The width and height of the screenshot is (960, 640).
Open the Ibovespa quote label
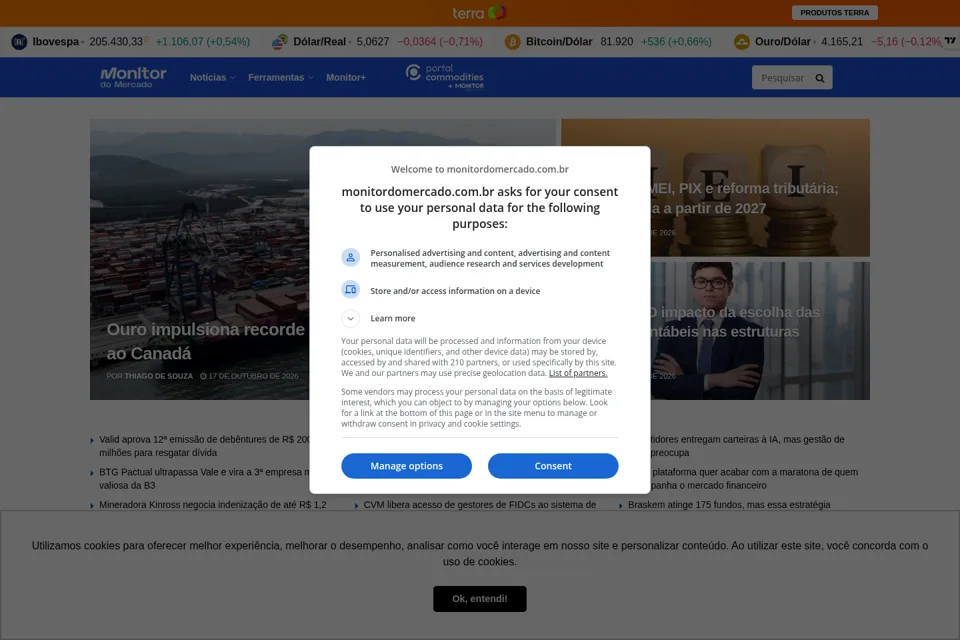56,42
